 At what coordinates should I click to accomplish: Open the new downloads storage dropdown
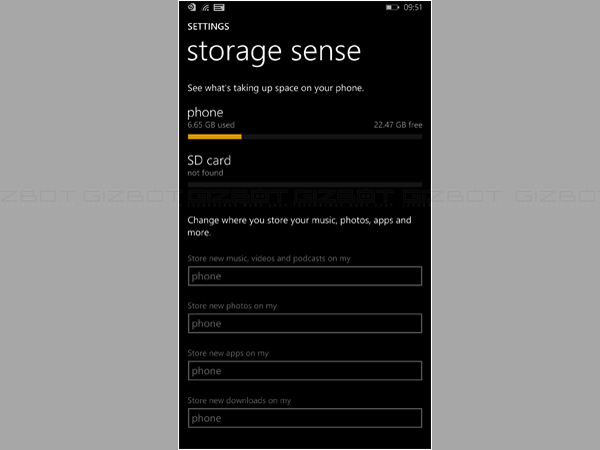pos(304,418)
